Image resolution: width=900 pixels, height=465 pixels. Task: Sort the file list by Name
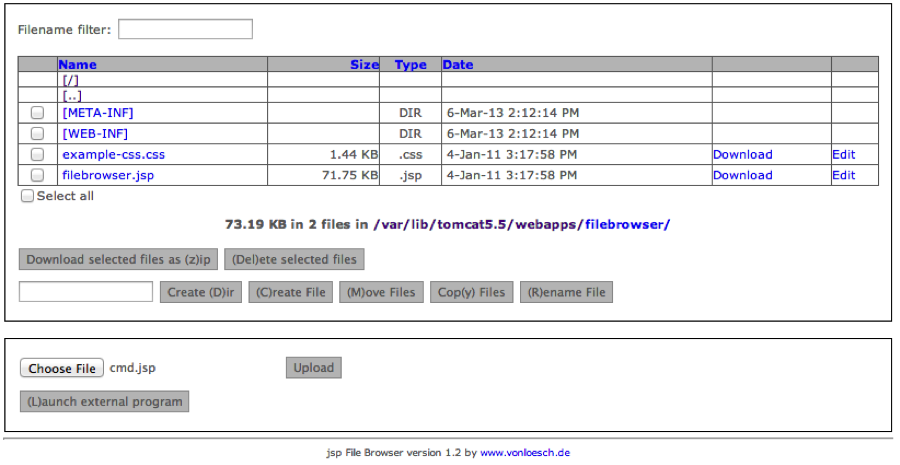pos(77,65)
